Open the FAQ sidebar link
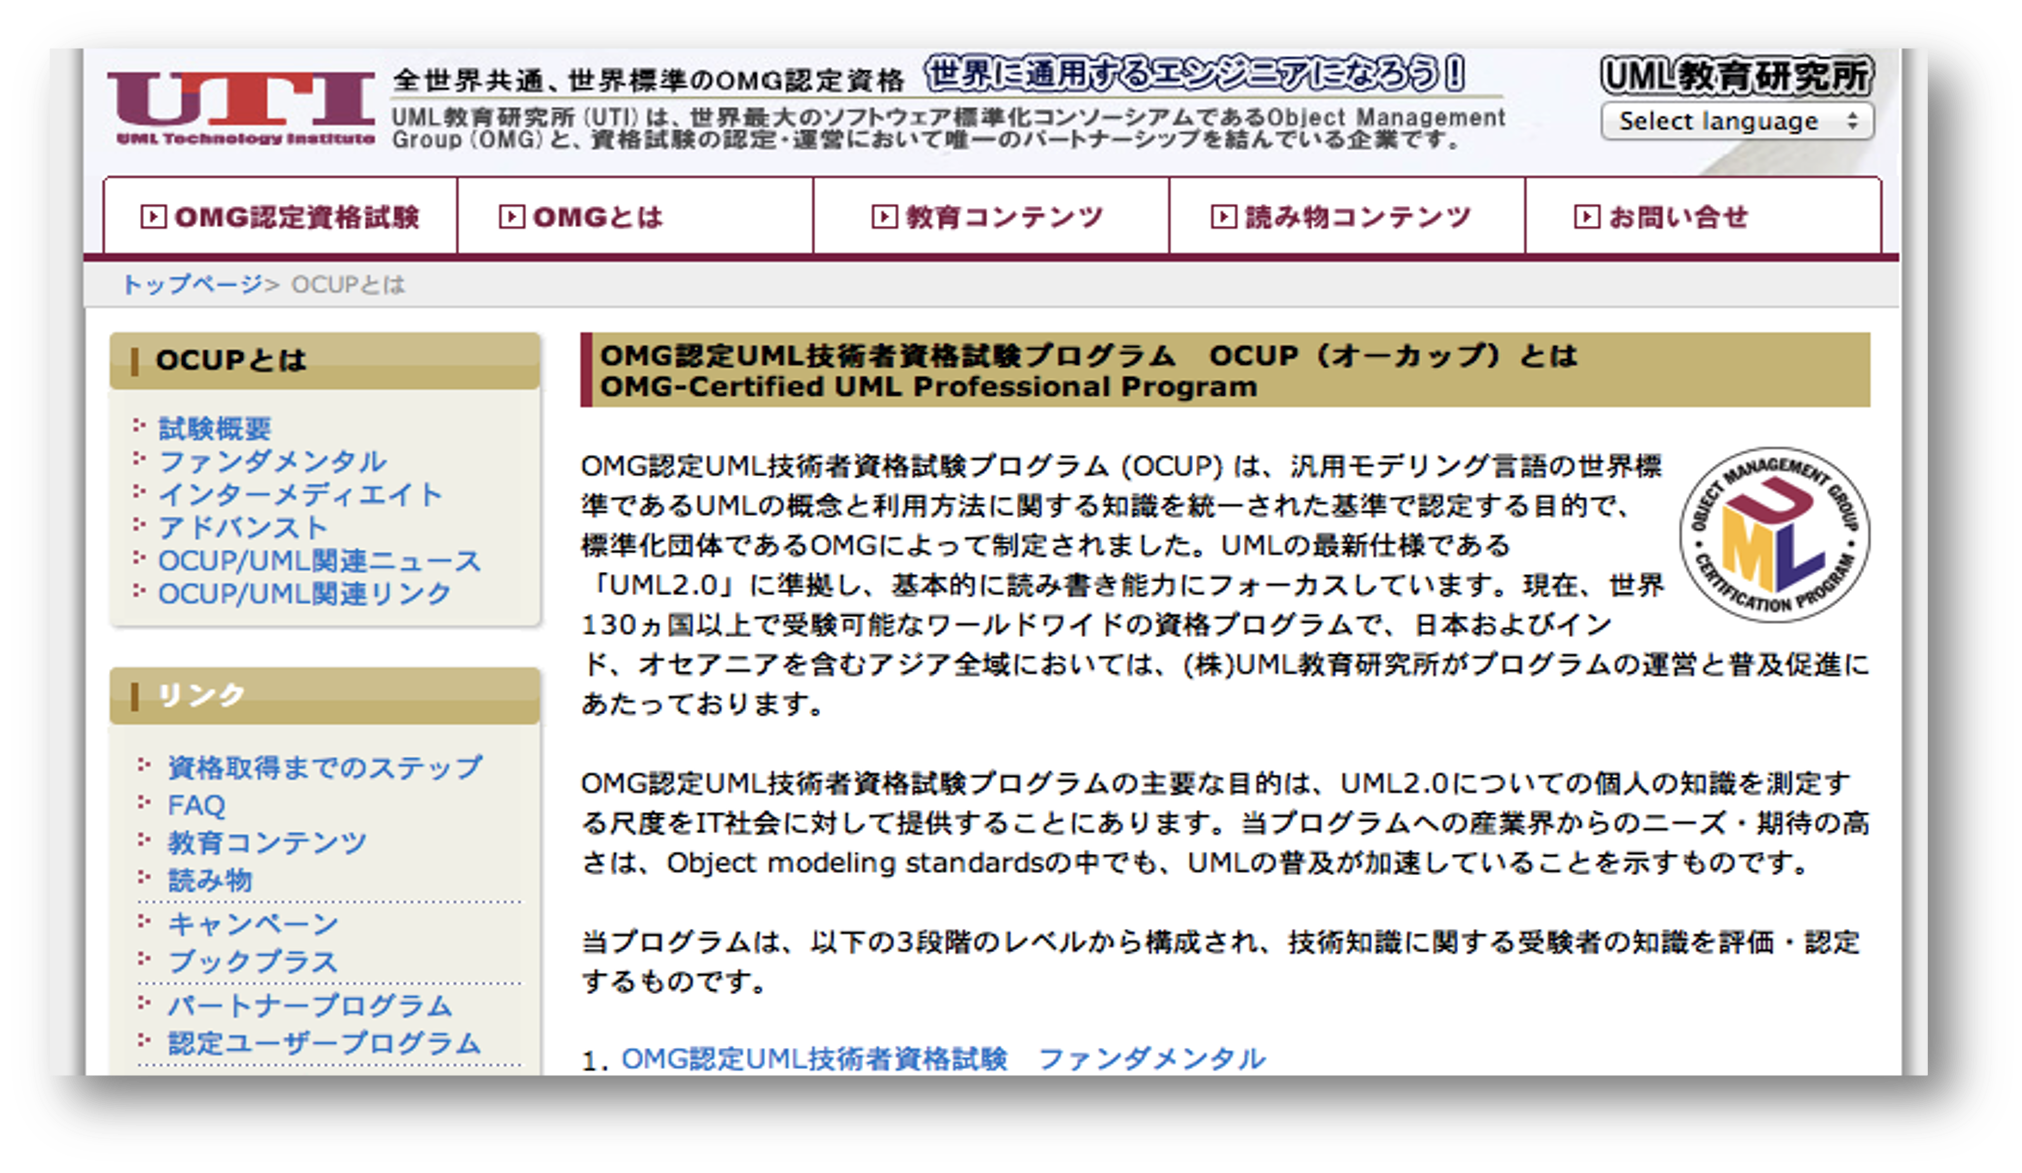The height and width of the screenshot is (1173, 2022). 196,805
